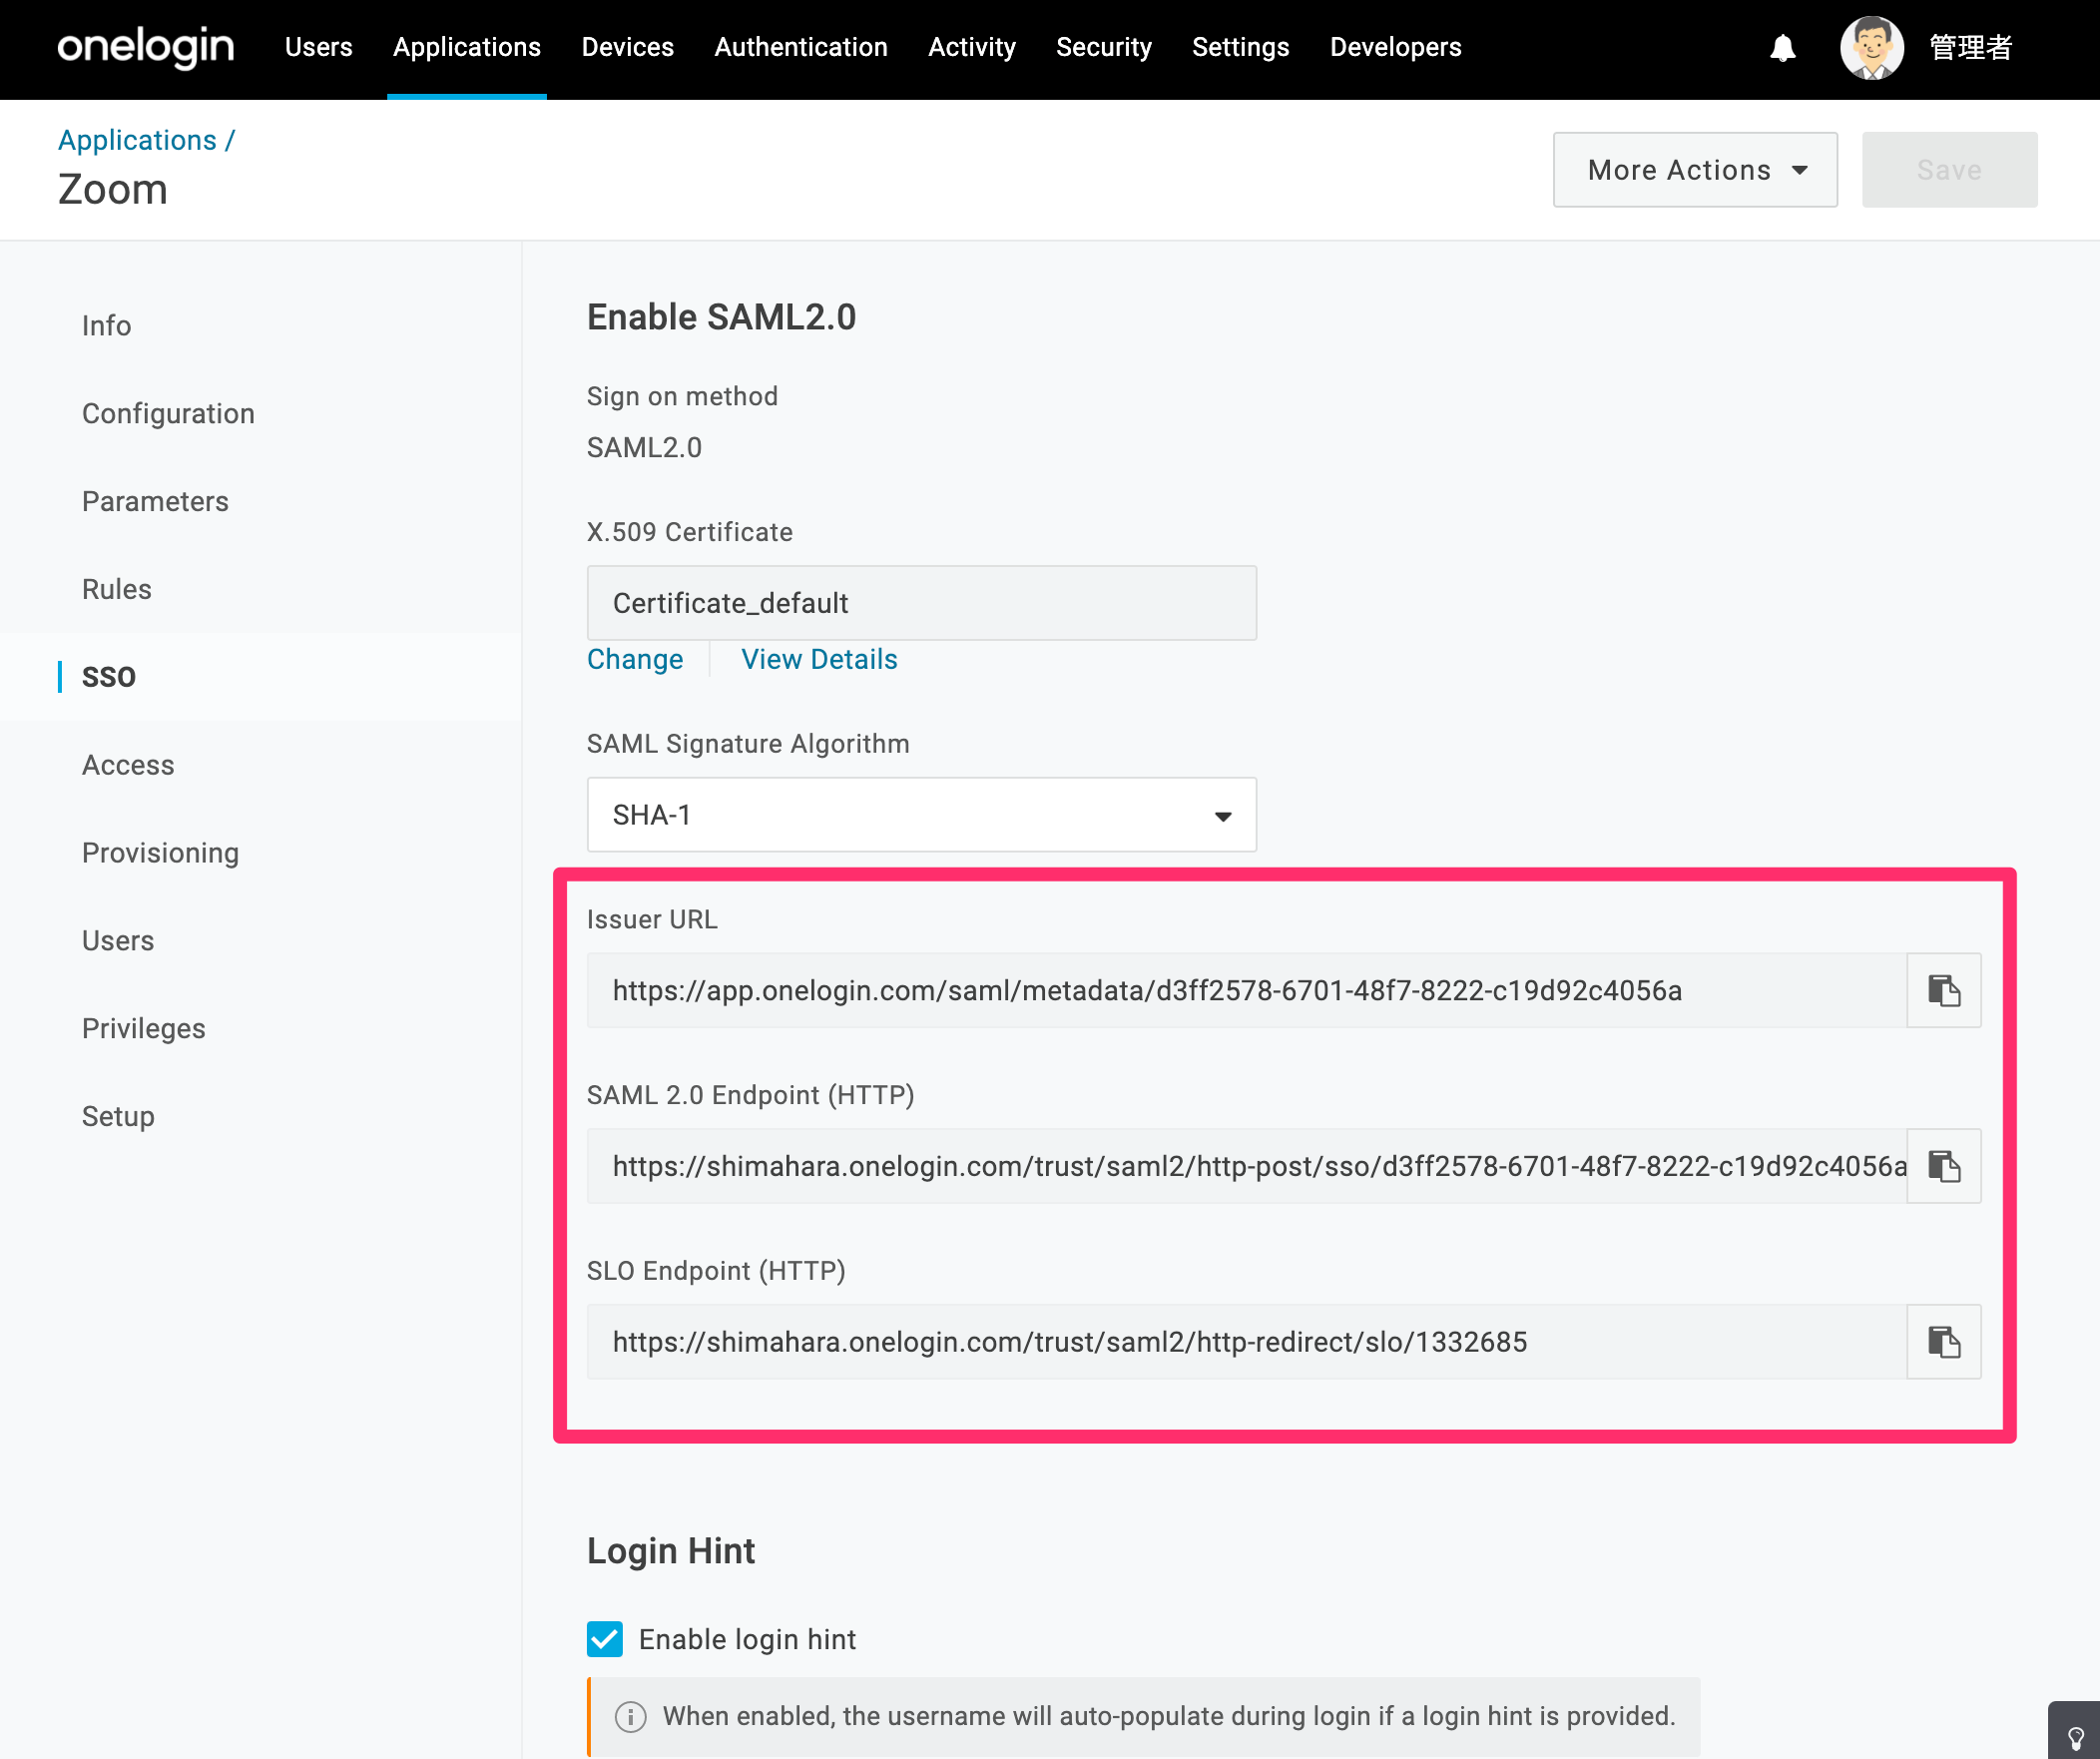Switch to the Rules tab
This screenshot has height=1759, width=2100.
click(x=117, y=589)
